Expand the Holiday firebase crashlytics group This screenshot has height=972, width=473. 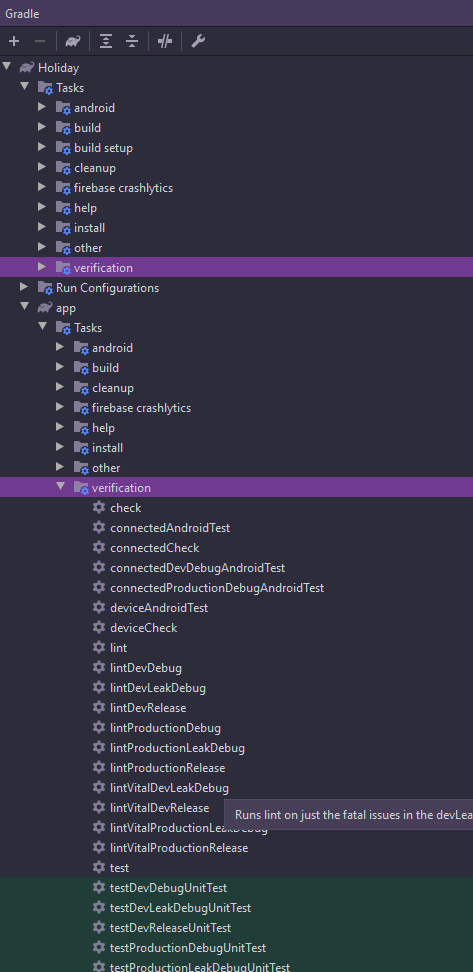pyautogui.click(x=42, y=187)
